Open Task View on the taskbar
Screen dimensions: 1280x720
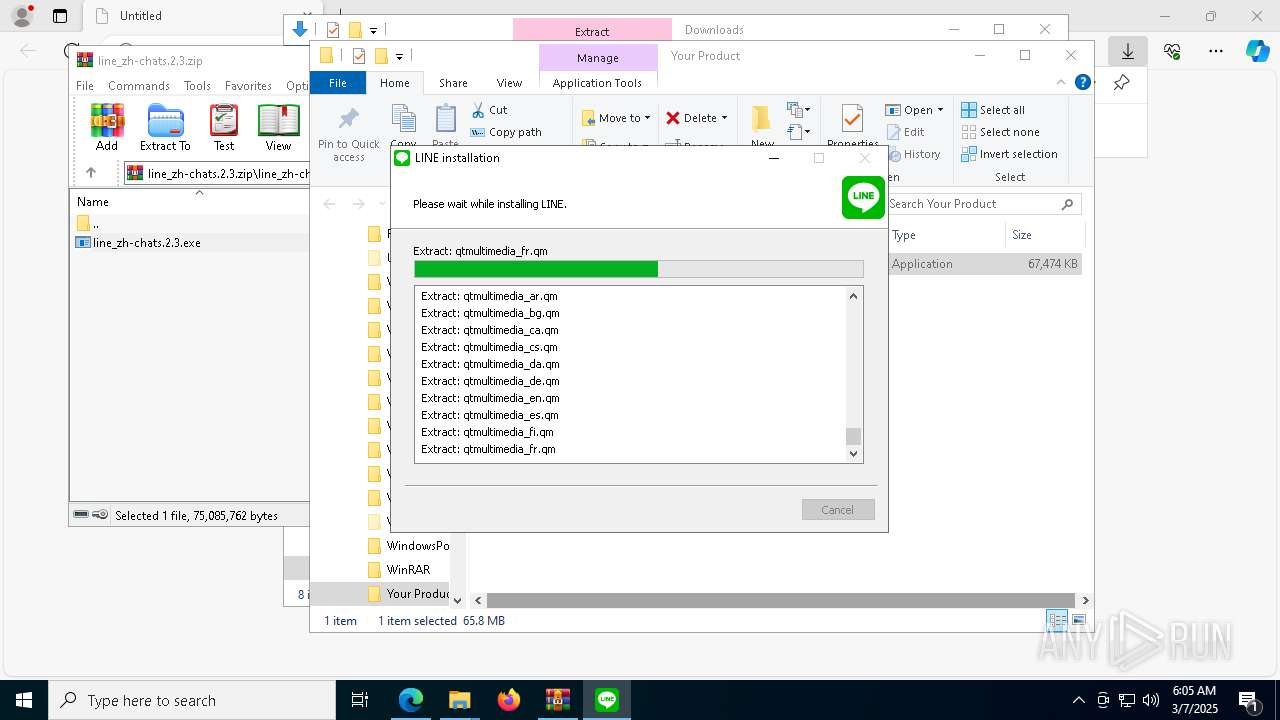[x=360, y=700]
